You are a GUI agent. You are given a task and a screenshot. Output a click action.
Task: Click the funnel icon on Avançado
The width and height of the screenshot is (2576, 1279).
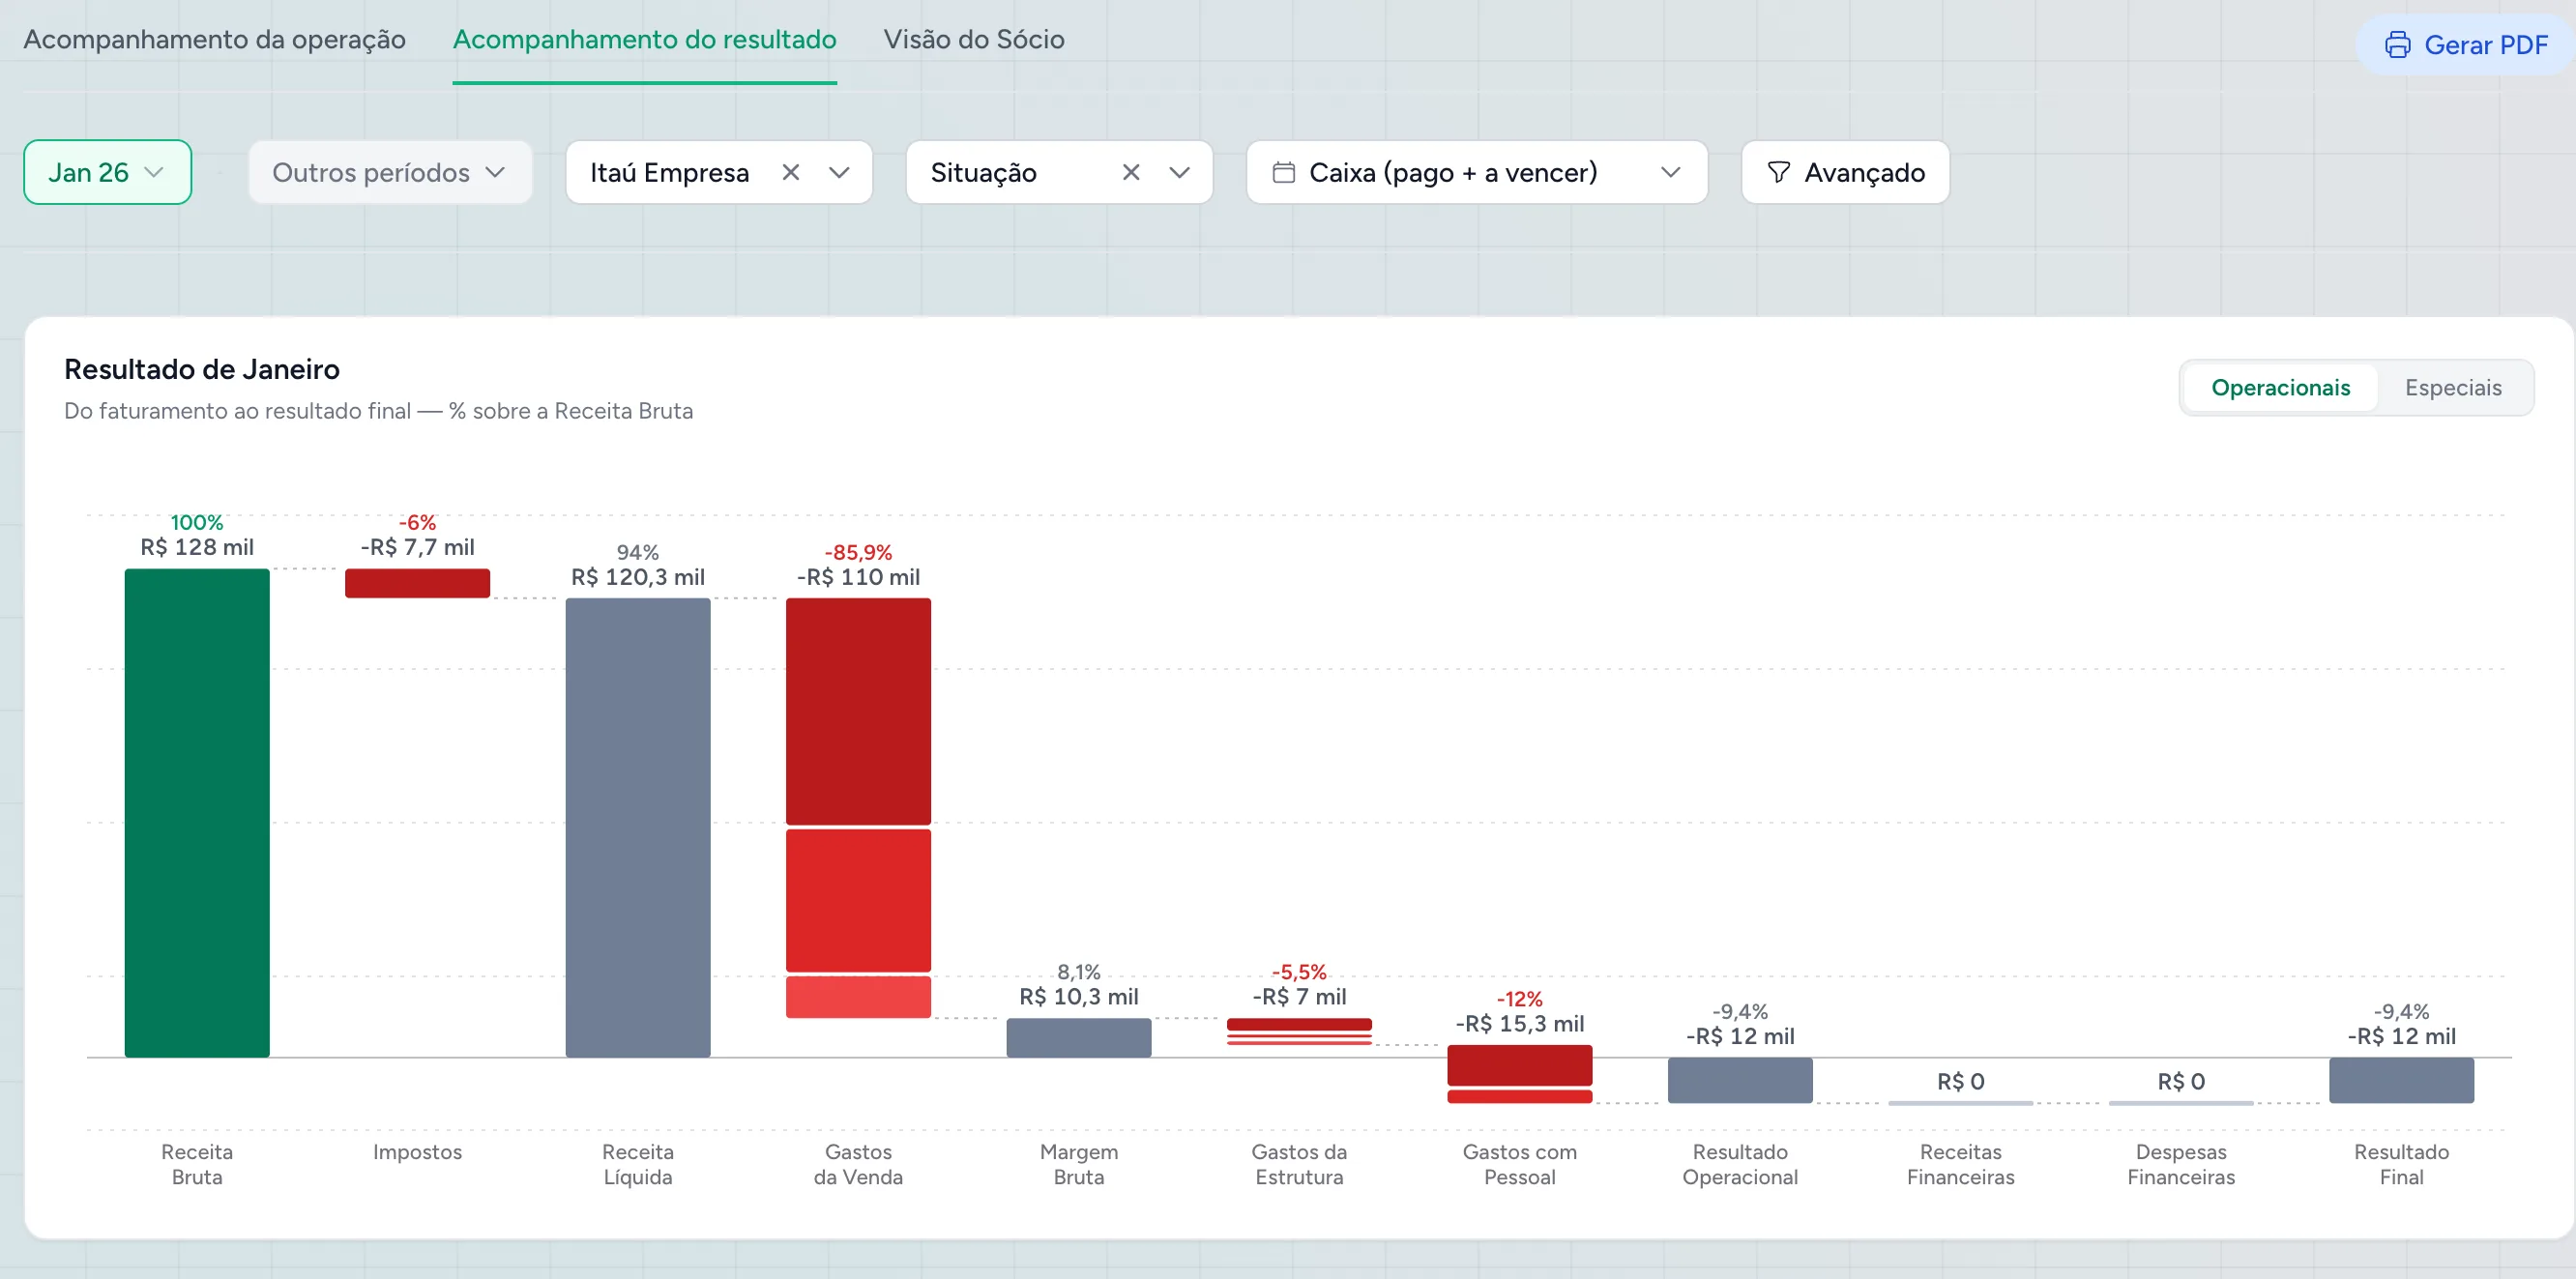[1778, 172]
